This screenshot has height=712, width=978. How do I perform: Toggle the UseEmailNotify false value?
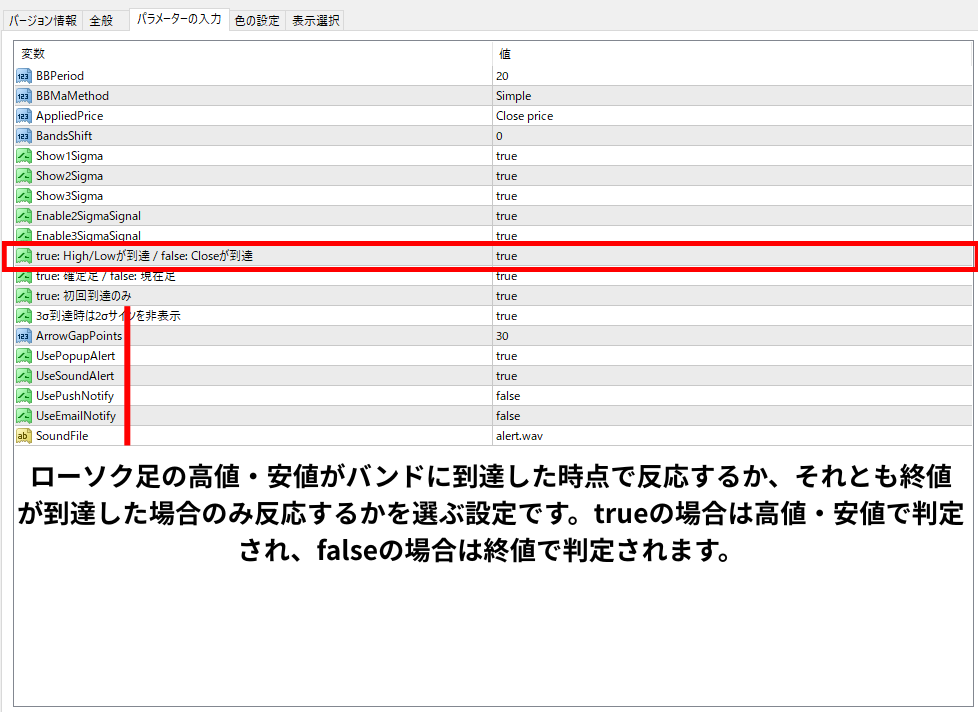pyautogui.click(x=508, y=416)
